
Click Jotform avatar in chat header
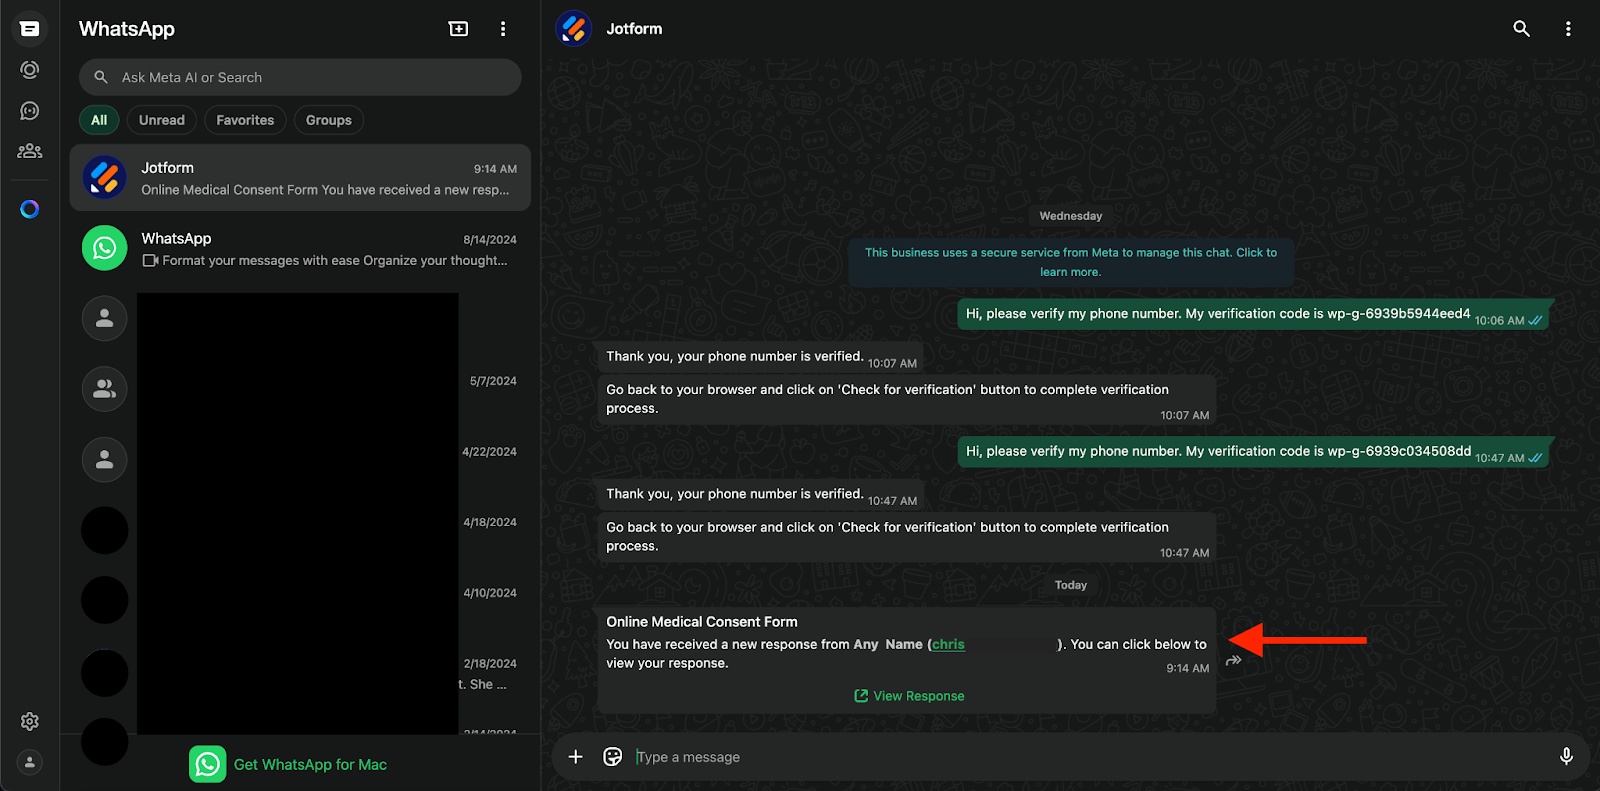pos(574,29)
